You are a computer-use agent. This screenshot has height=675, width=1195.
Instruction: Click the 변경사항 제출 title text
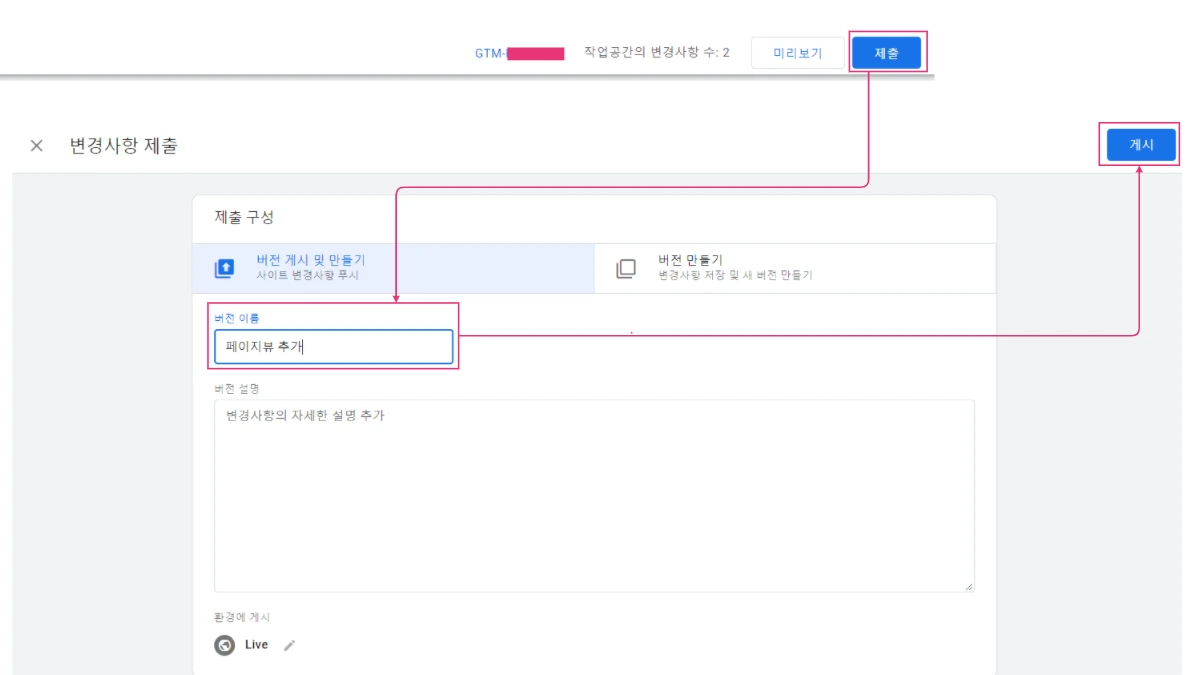point(123,146)
